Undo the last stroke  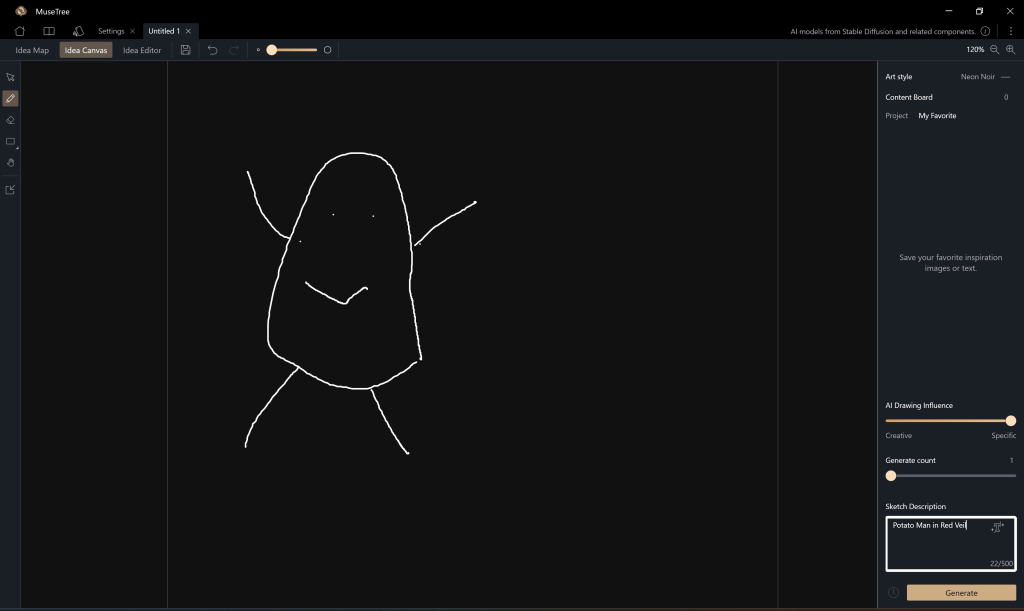click(x=212, y=50)
